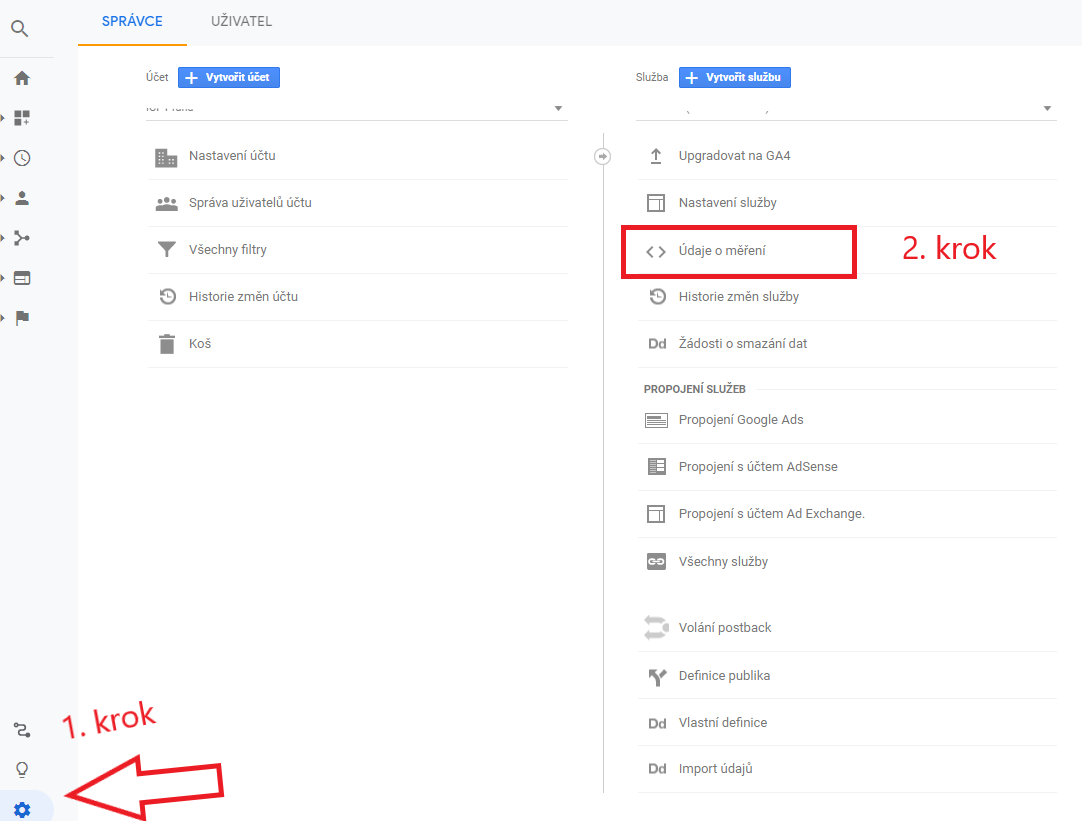The image size is (1082, 821).
Task: Open Acquisition reports branching icon
Action: coord(22,238)
